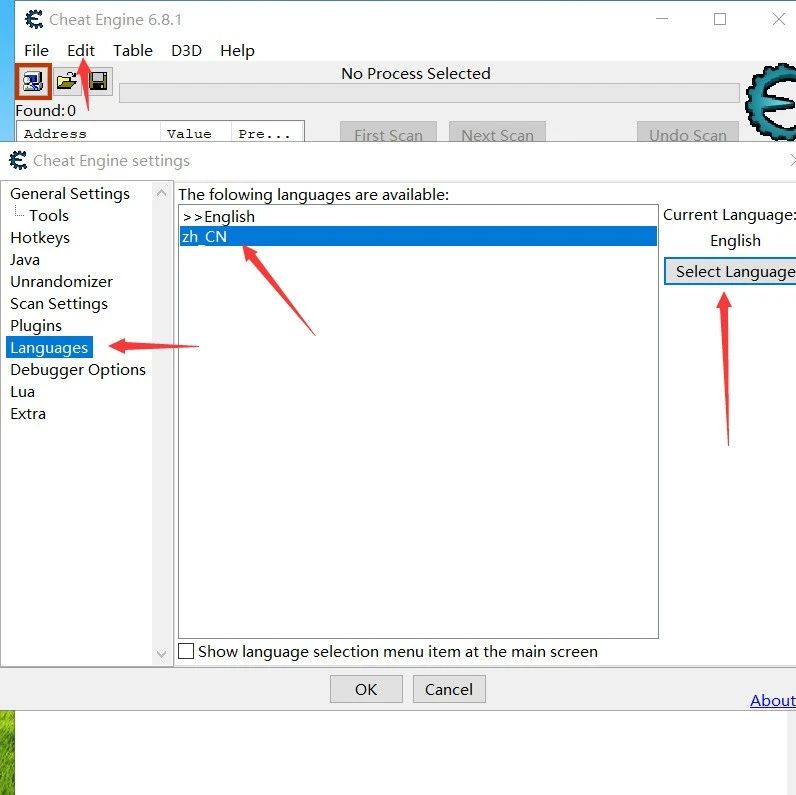Image resolution: width=796 pixels, height=795 pixels.
Task: Click the Pre... column header
Action: pyautogui.click(x=268, y=133)
